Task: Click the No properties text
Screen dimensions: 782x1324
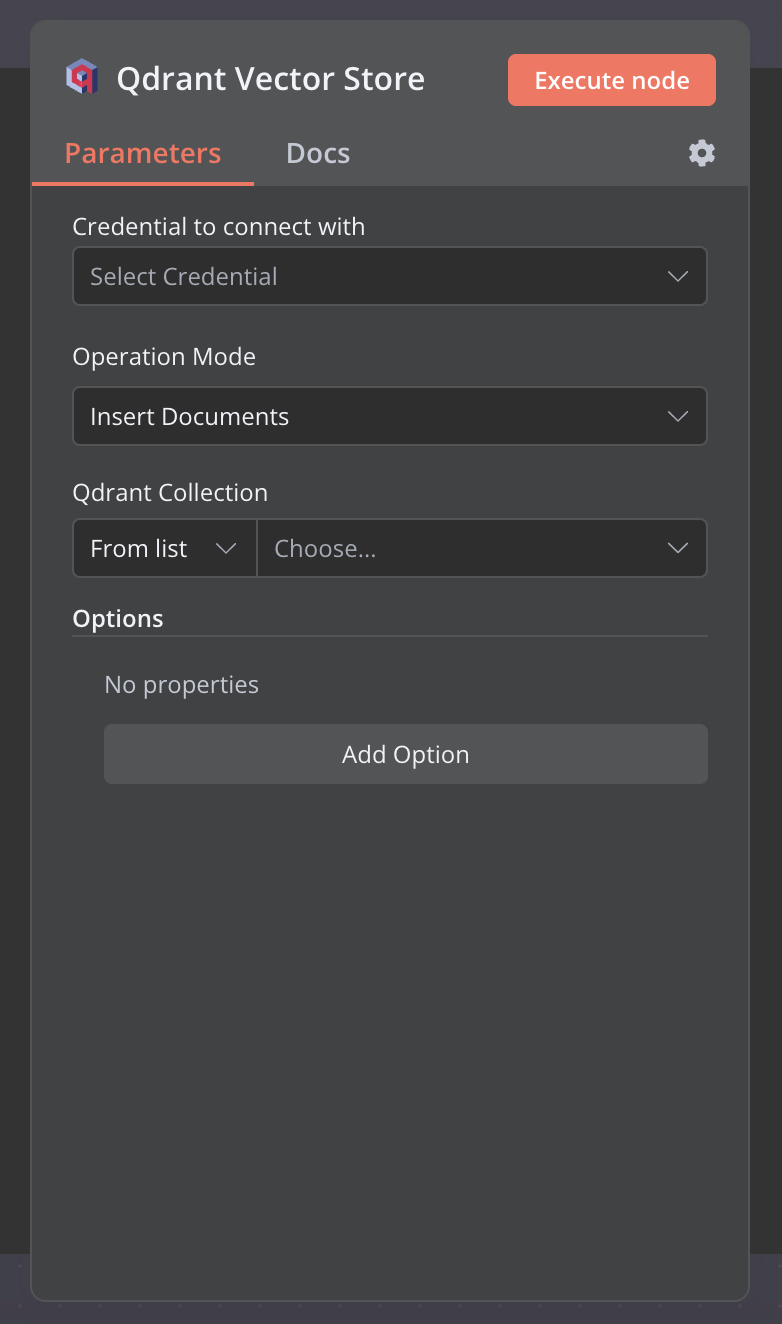Action: coord(182,685)
